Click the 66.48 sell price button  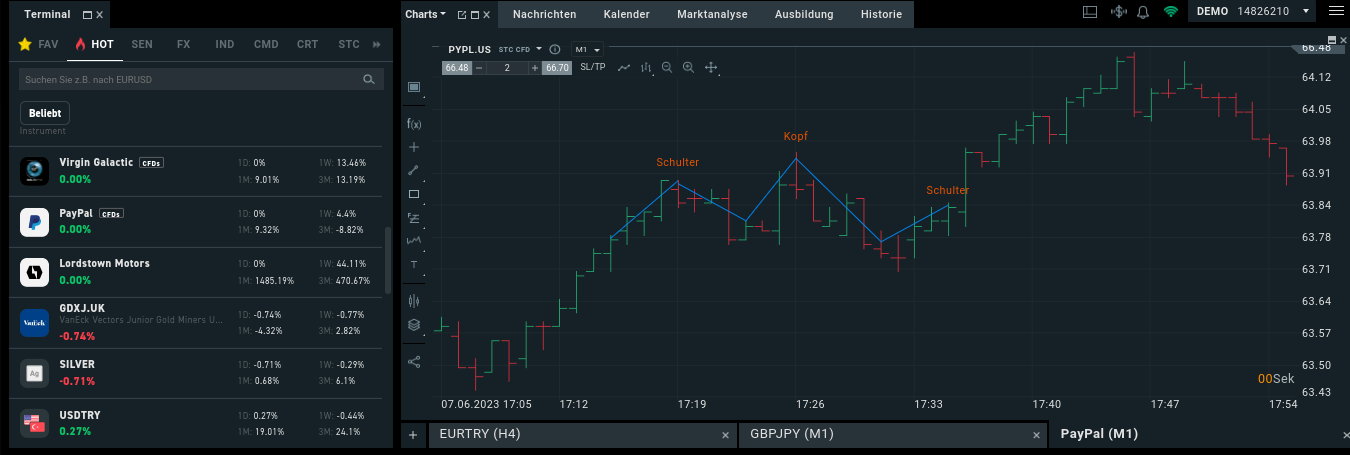457,68
